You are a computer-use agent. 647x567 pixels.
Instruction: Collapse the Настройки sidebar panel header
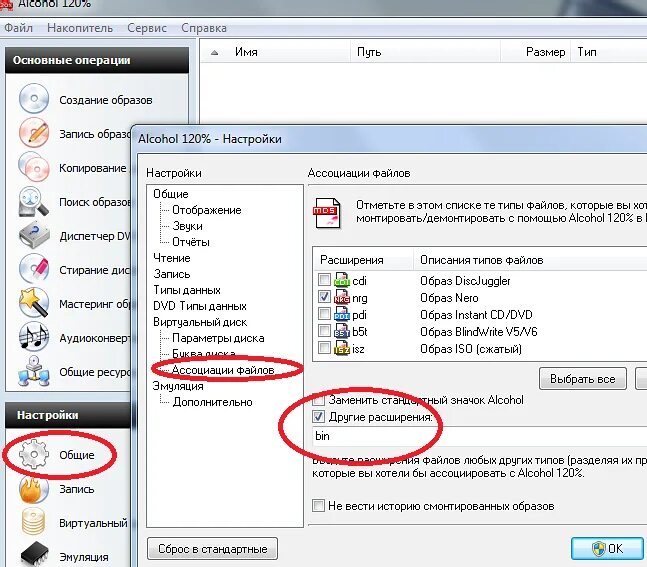coord(68,415)
